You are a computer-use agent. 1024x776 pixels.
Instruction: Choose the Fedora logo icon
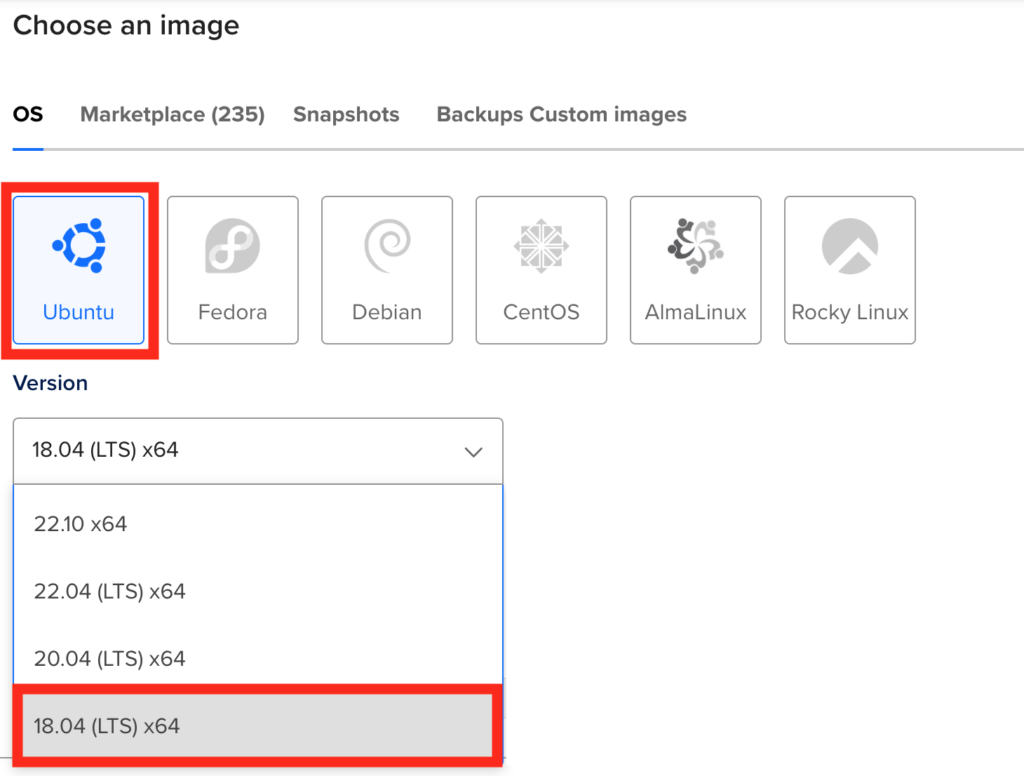[x=232, y=246]
